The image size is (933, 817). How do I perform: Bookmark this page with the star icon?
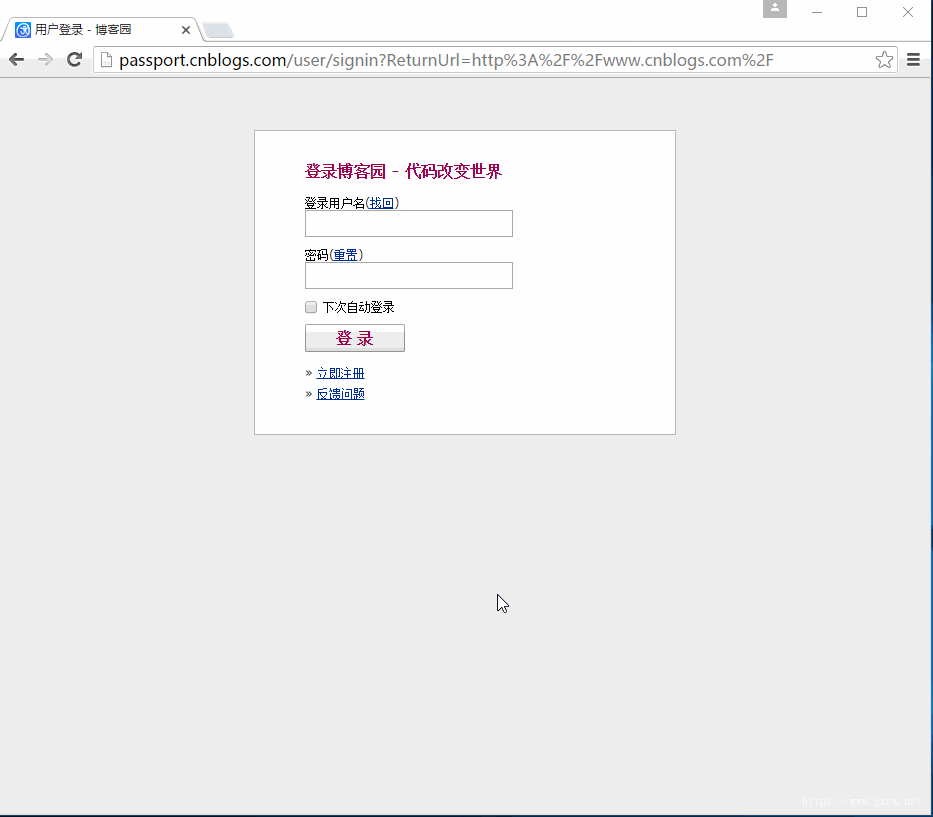tap(884, 60)
